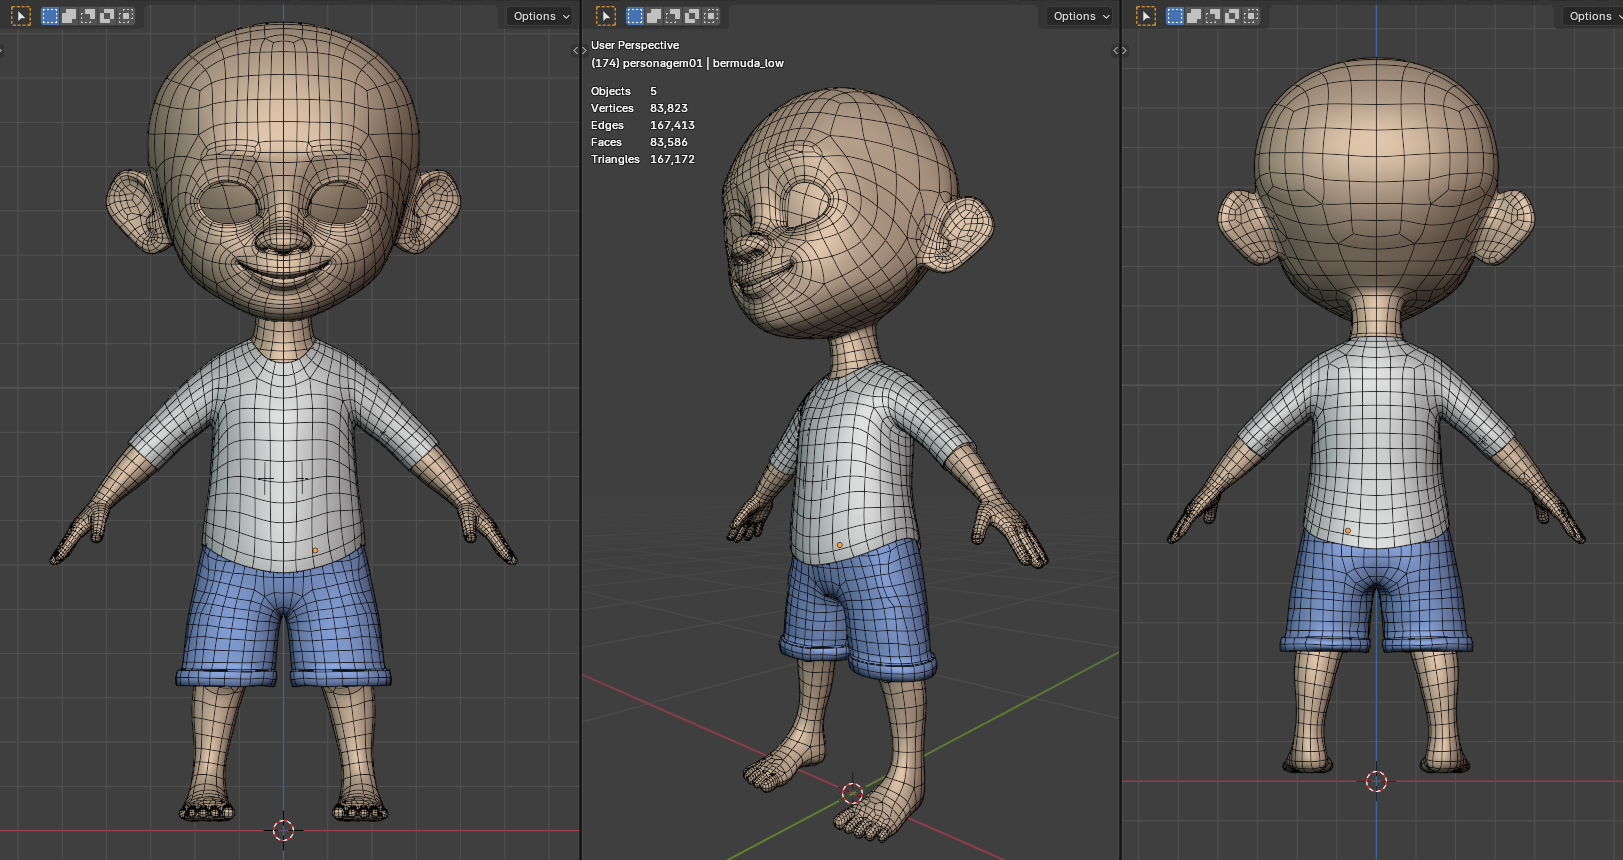Open Options dropdown in left viewport

pos(541,16)
